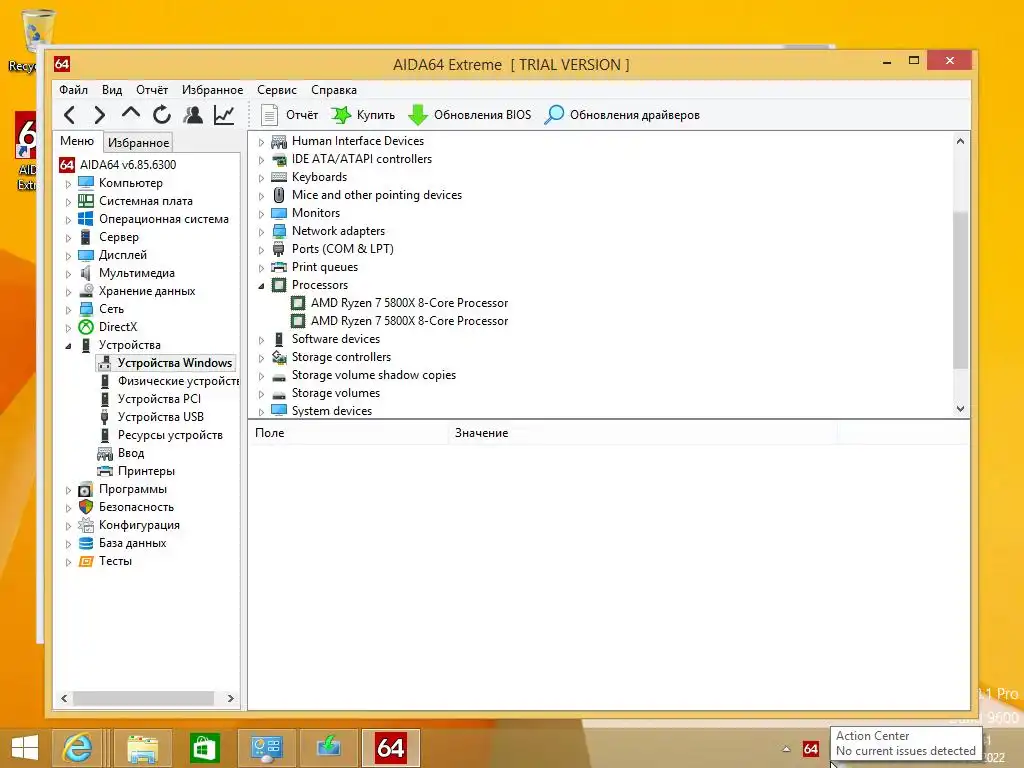Click the Refresh toolbar icon

(x=162, y=115)
